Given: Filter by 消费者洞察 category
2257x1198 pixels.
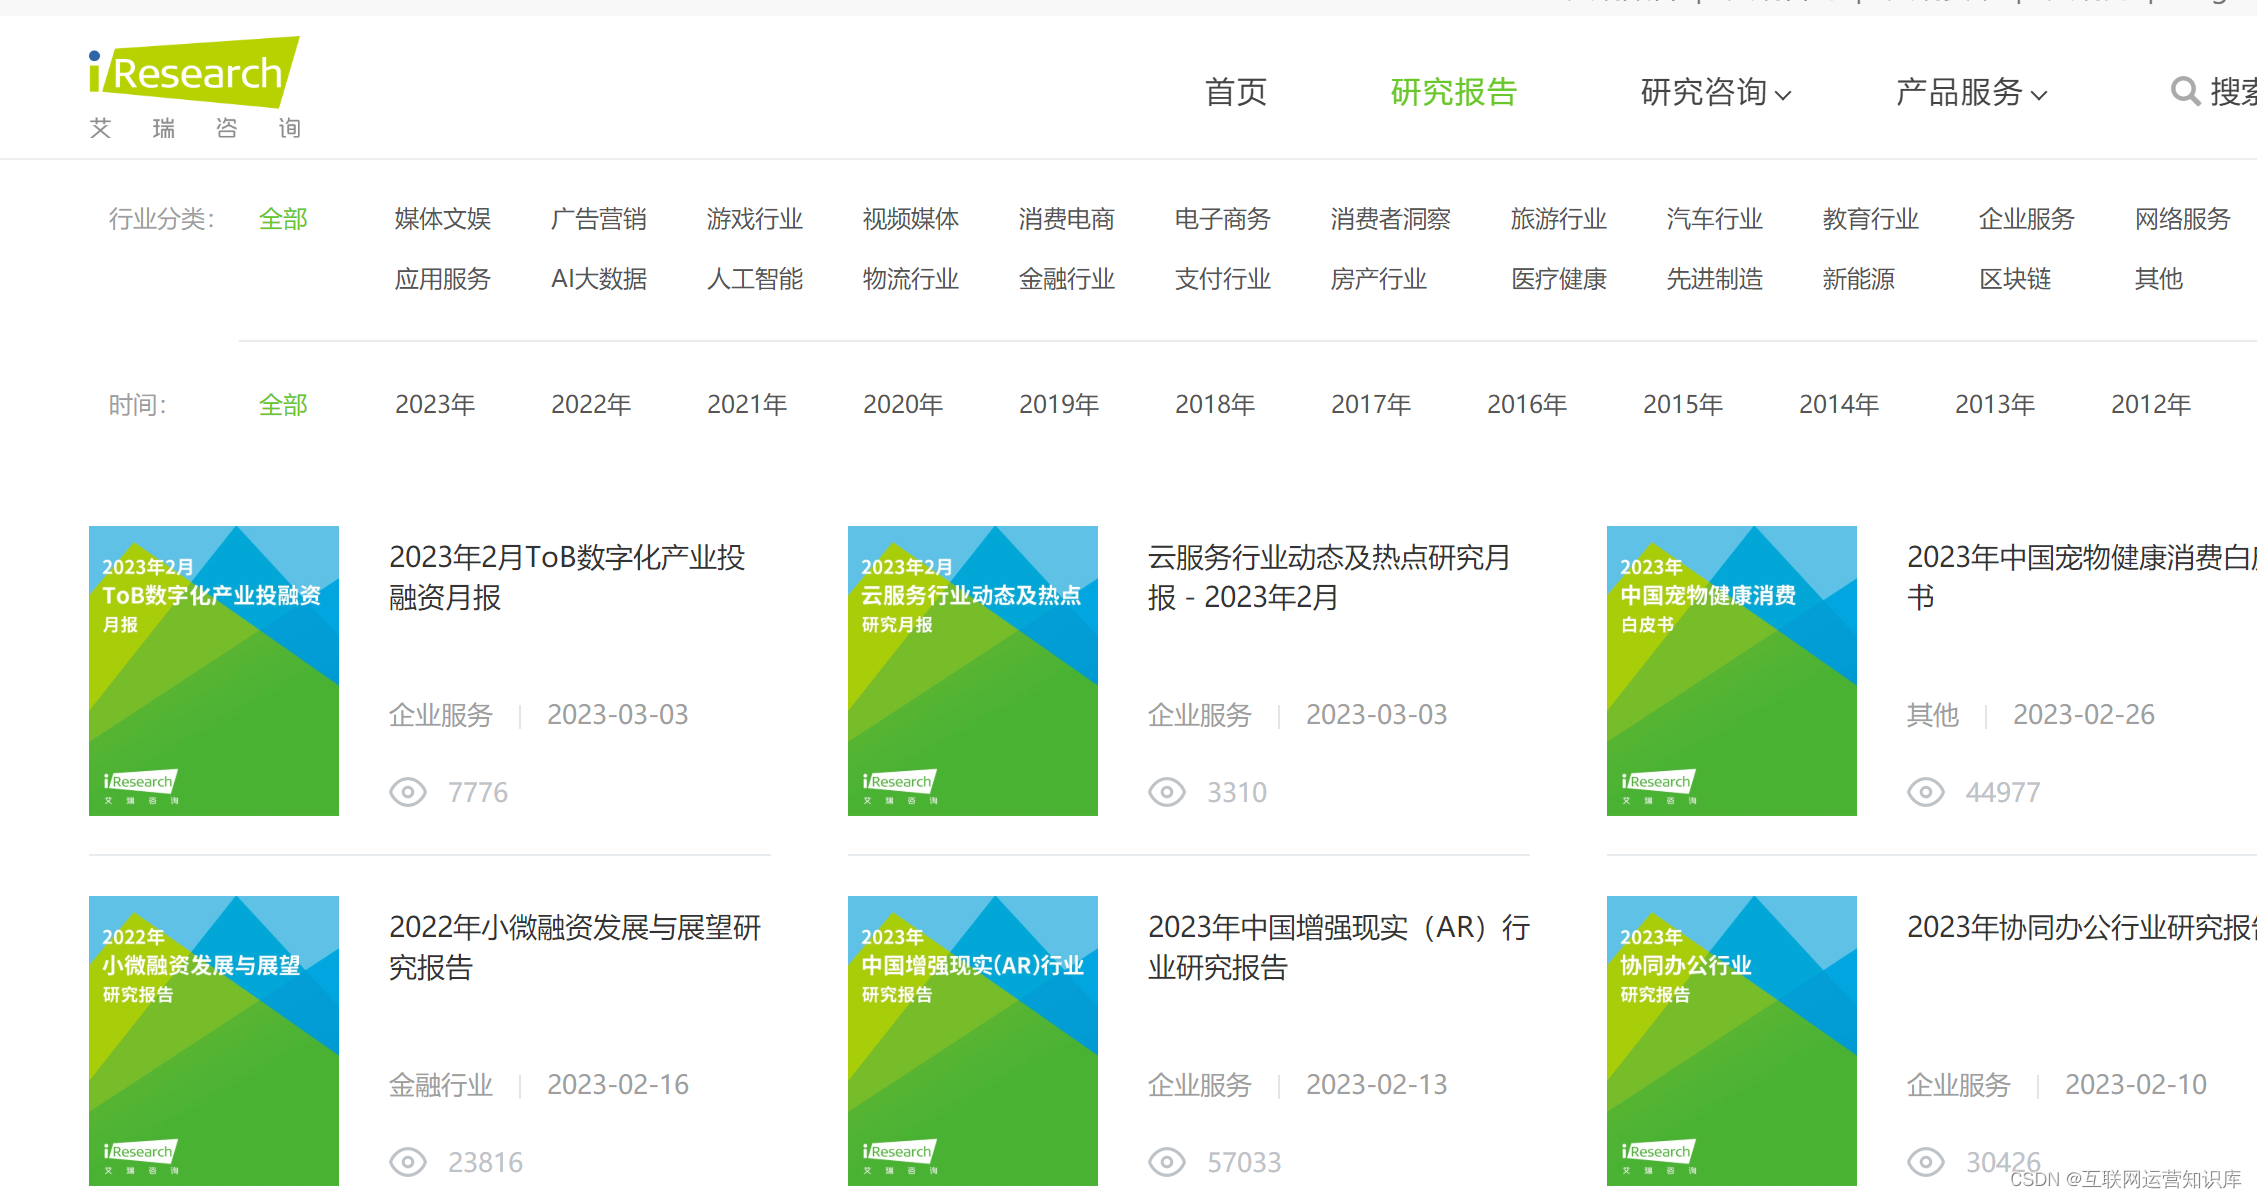Looking at the screenshot, I should [x=1391, y=219].
